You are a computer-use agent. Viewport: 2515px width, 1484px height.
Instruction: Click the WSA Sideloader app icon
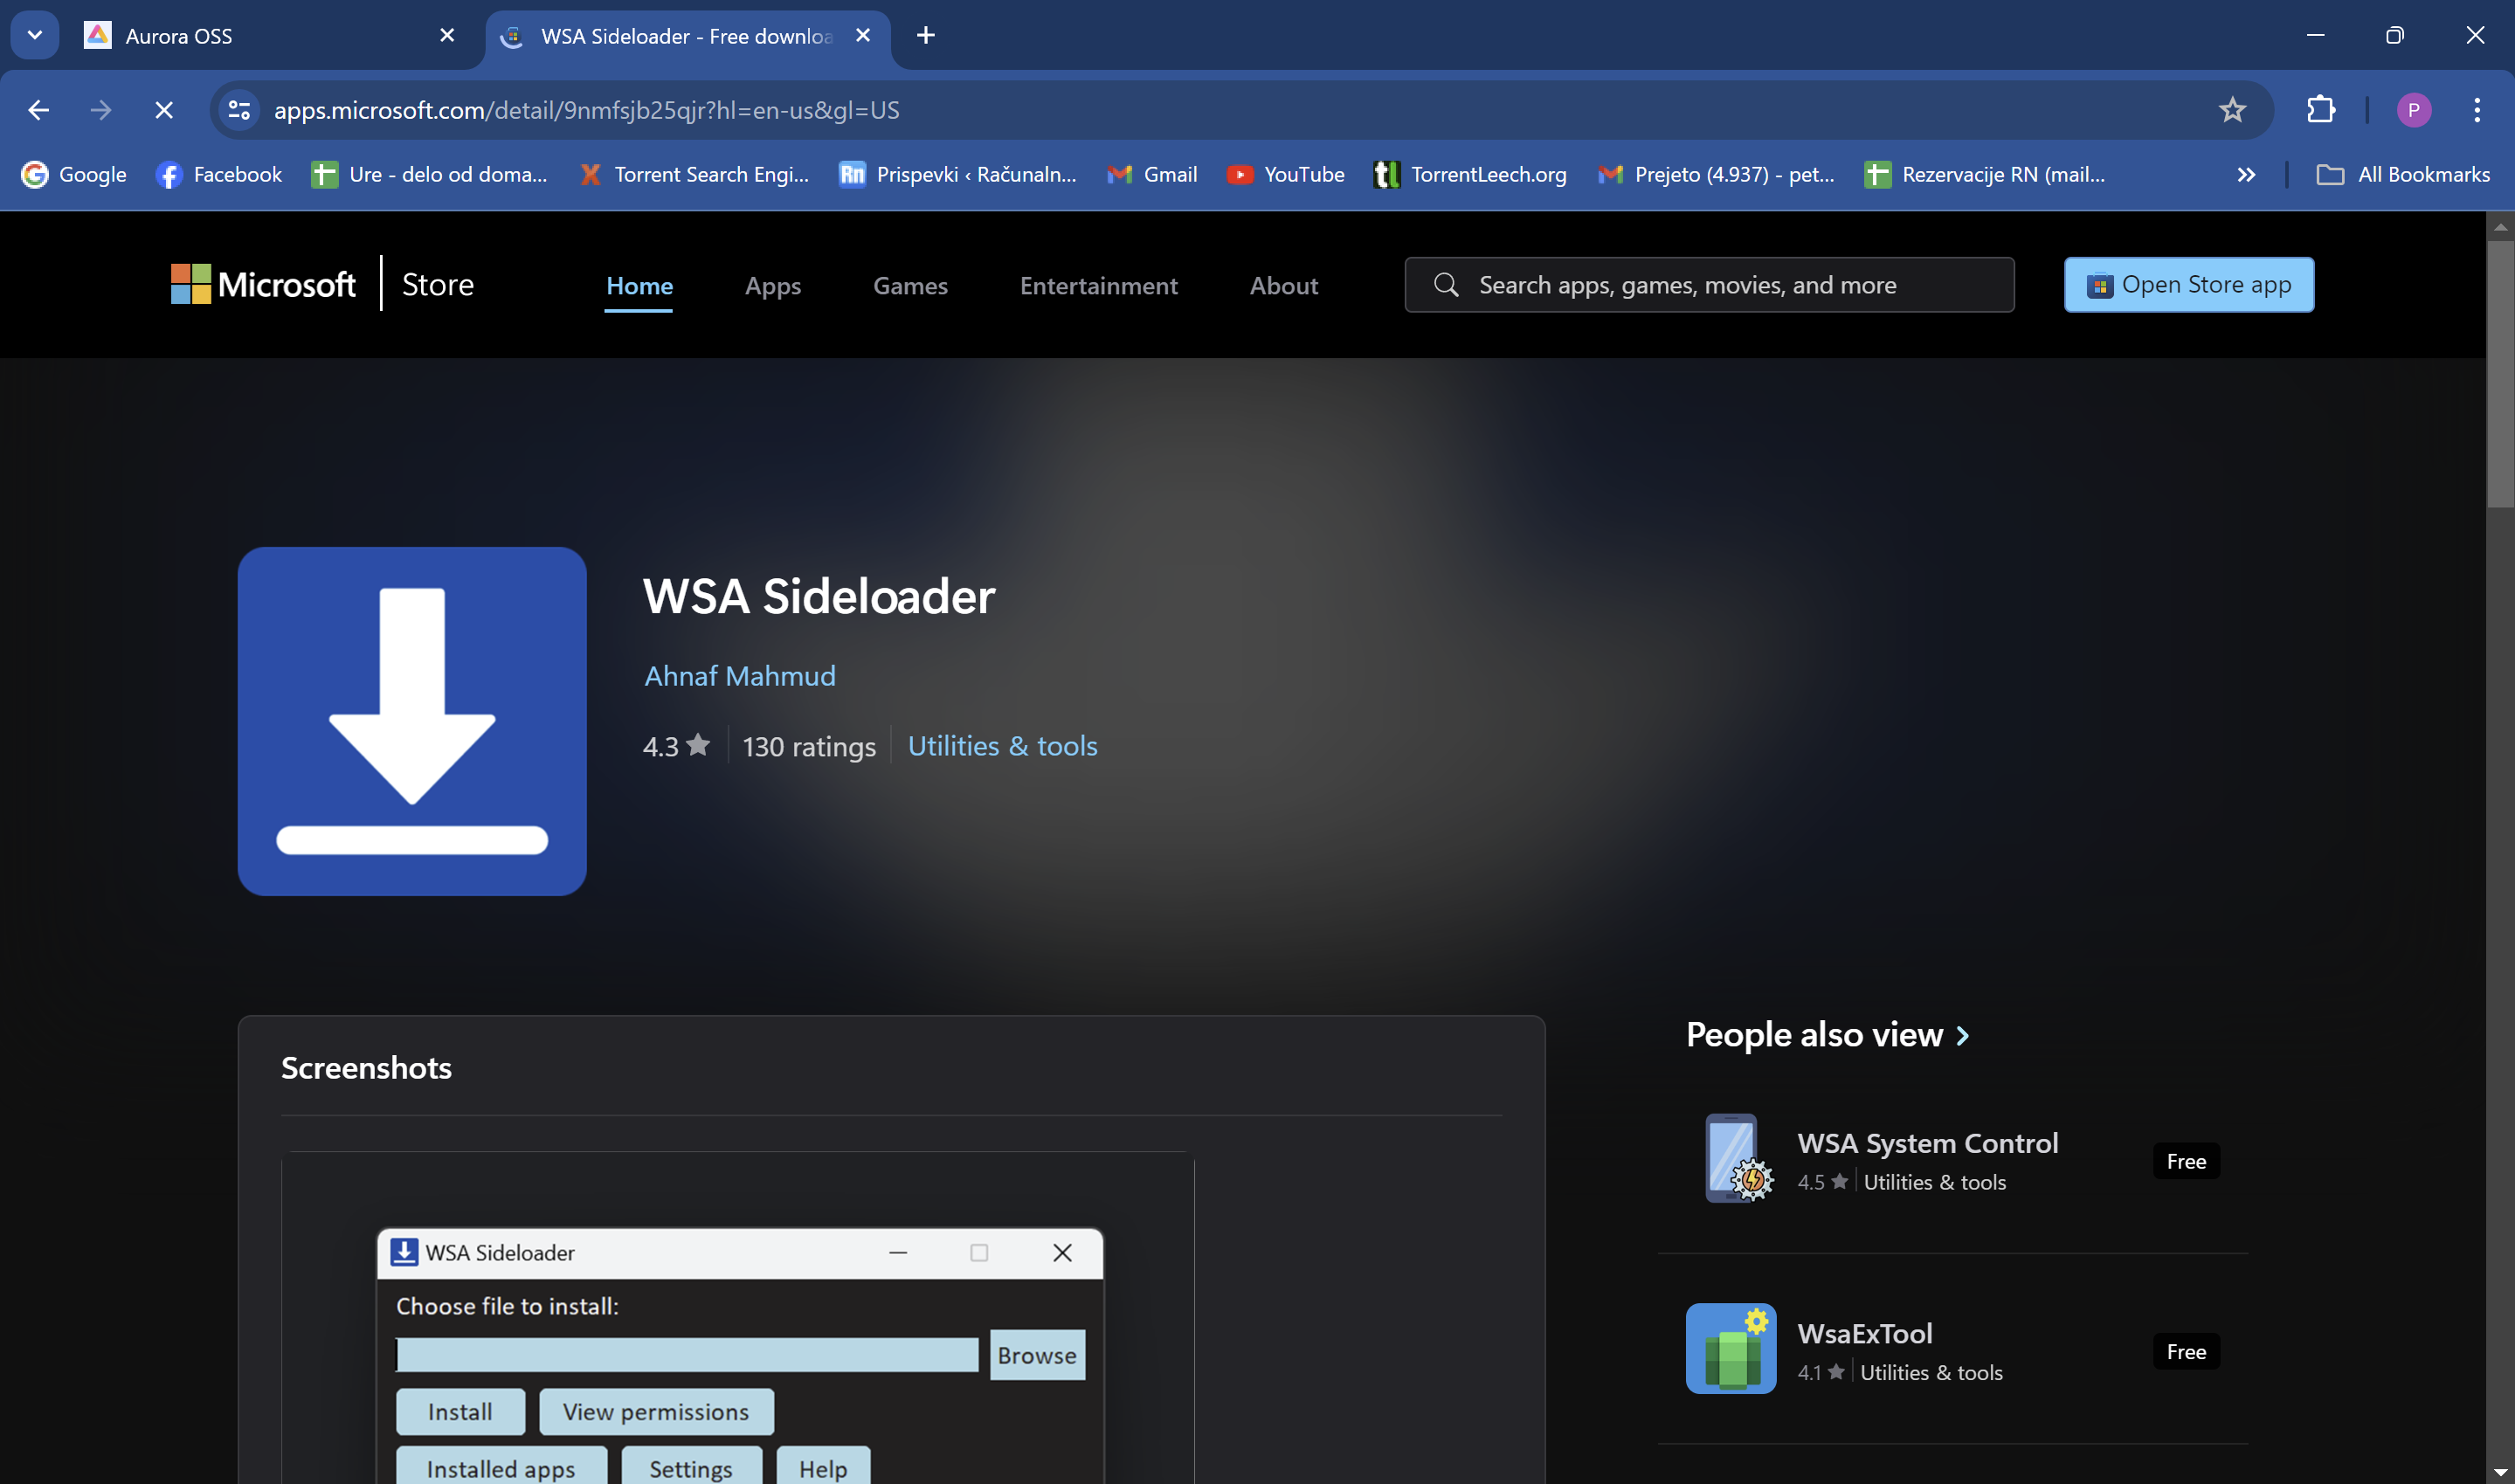pos(412,721)
